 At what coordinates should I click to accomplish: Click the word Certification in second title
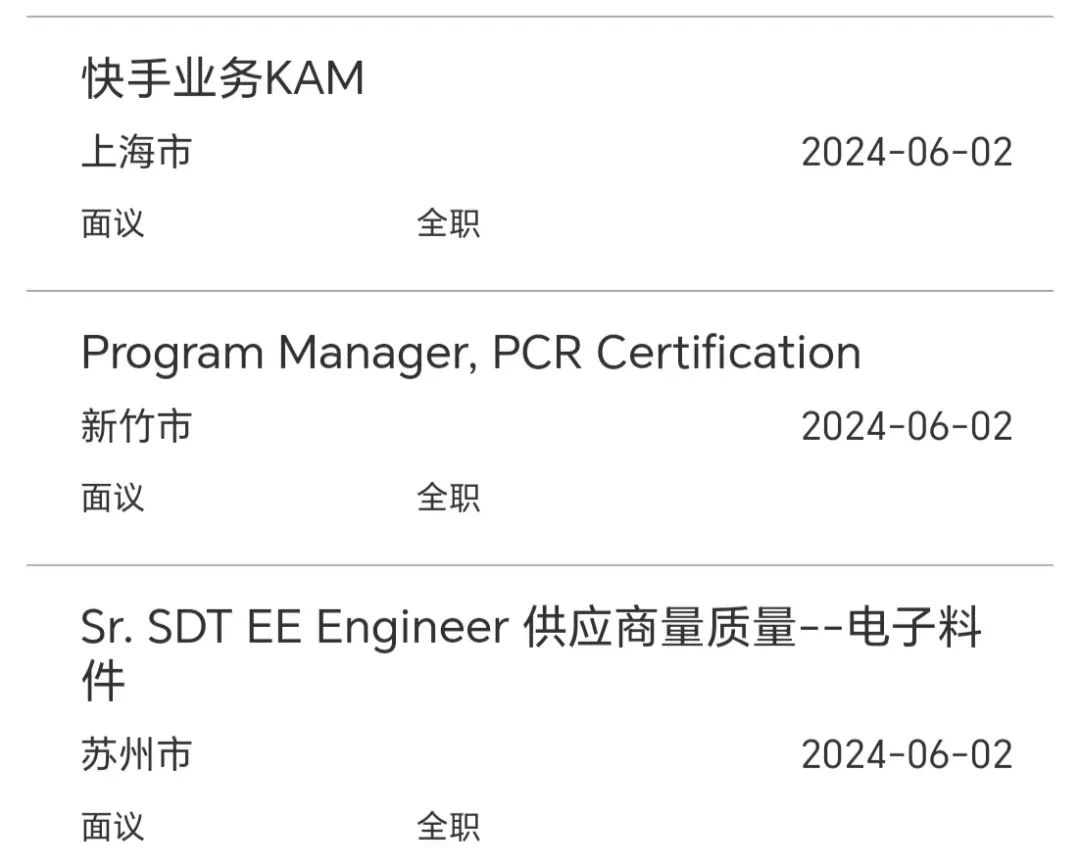tap(729, 352)
